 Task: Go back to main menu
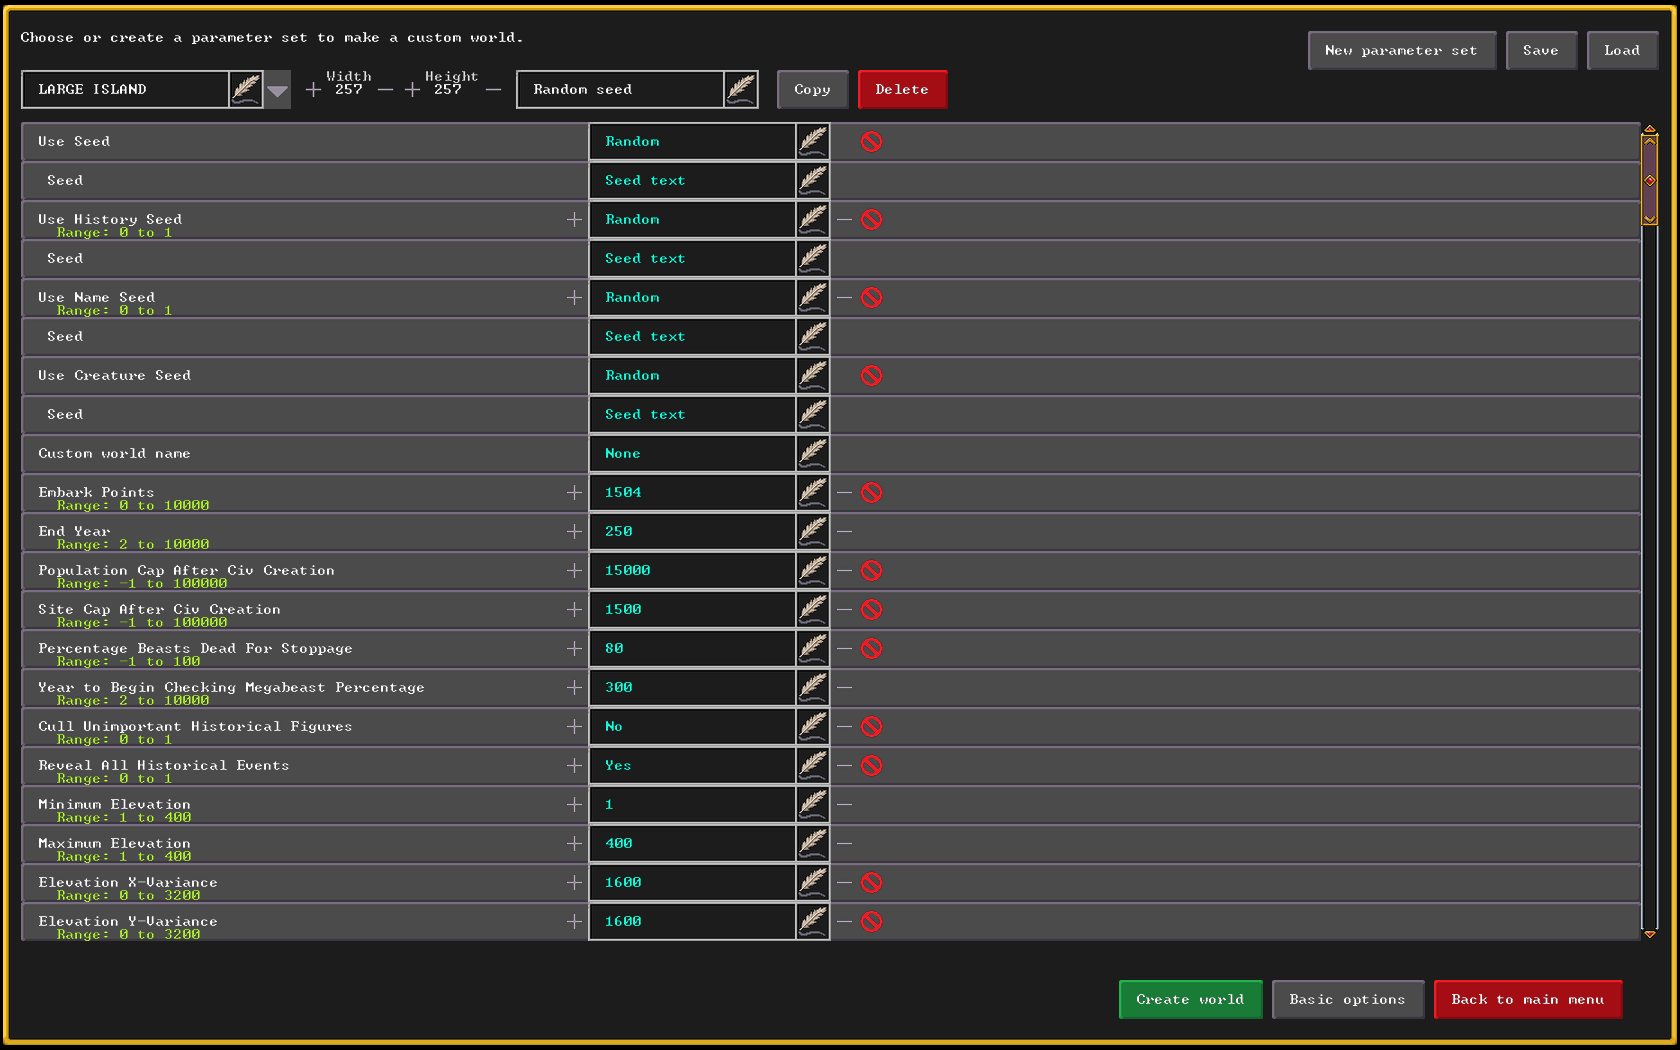pos(1527,999)
